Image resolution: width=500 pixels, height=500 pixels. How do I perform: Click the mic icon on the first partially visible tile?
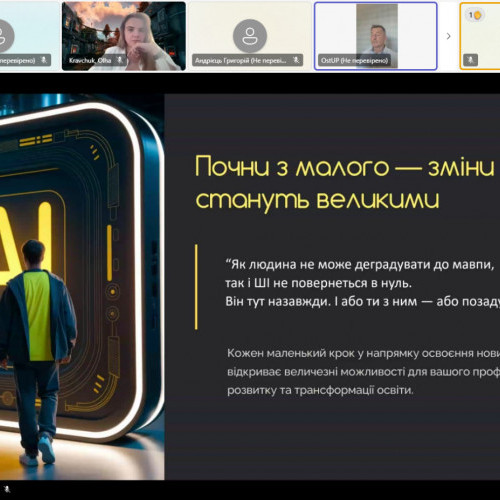pyautogui.click(x=44, y=60)
